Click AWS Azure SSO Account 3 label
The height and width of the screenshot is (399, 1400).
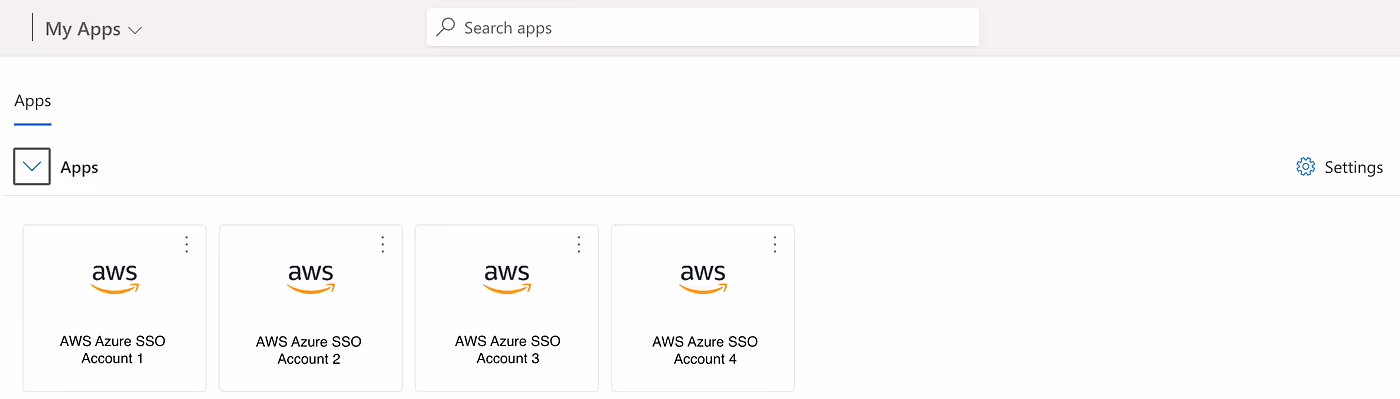508,350
